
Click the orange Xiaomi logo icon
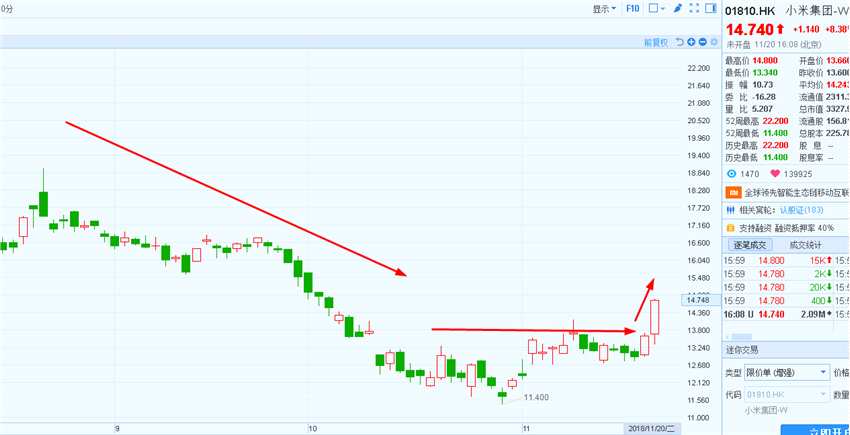[733, 193]
